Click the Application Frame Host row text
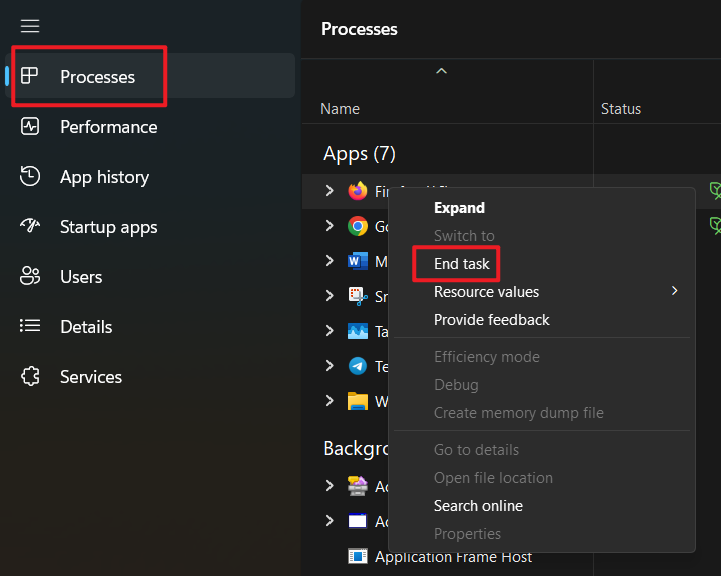 pyautogui.click(x=453, y=557)
